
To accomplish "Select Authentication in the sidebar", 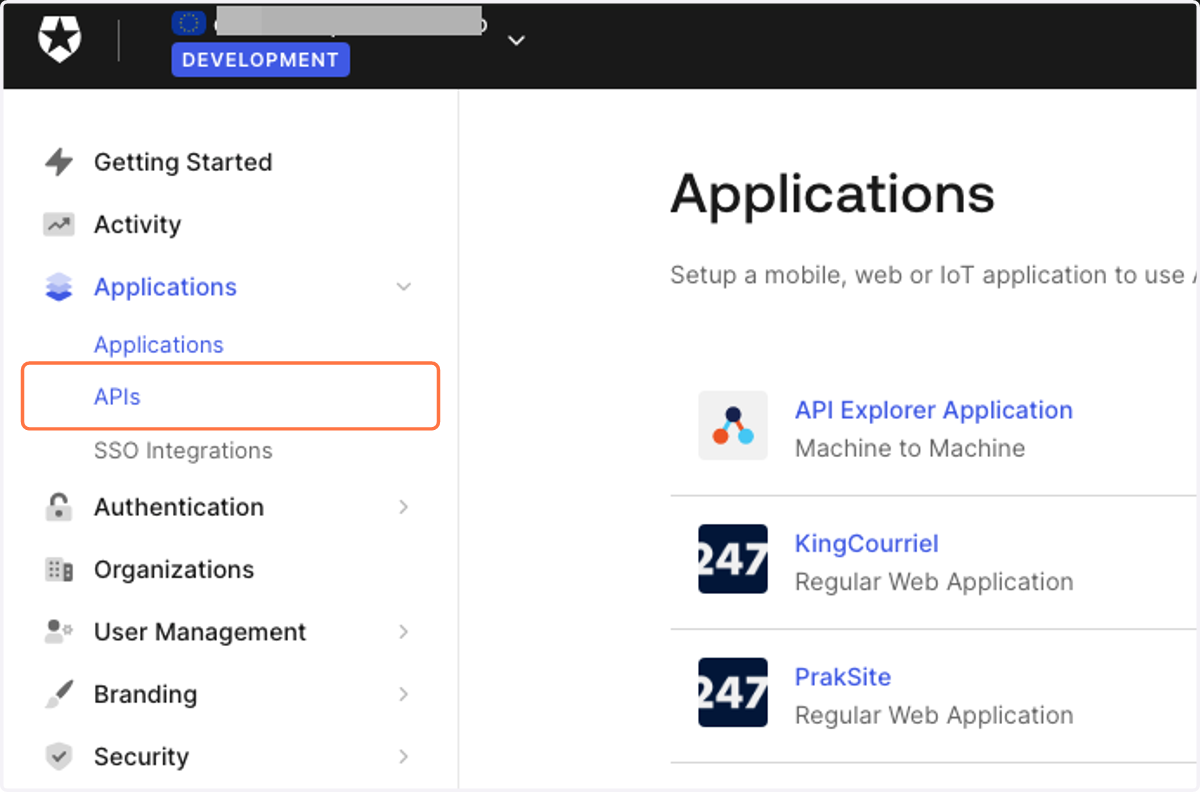I will coord(179,507).
